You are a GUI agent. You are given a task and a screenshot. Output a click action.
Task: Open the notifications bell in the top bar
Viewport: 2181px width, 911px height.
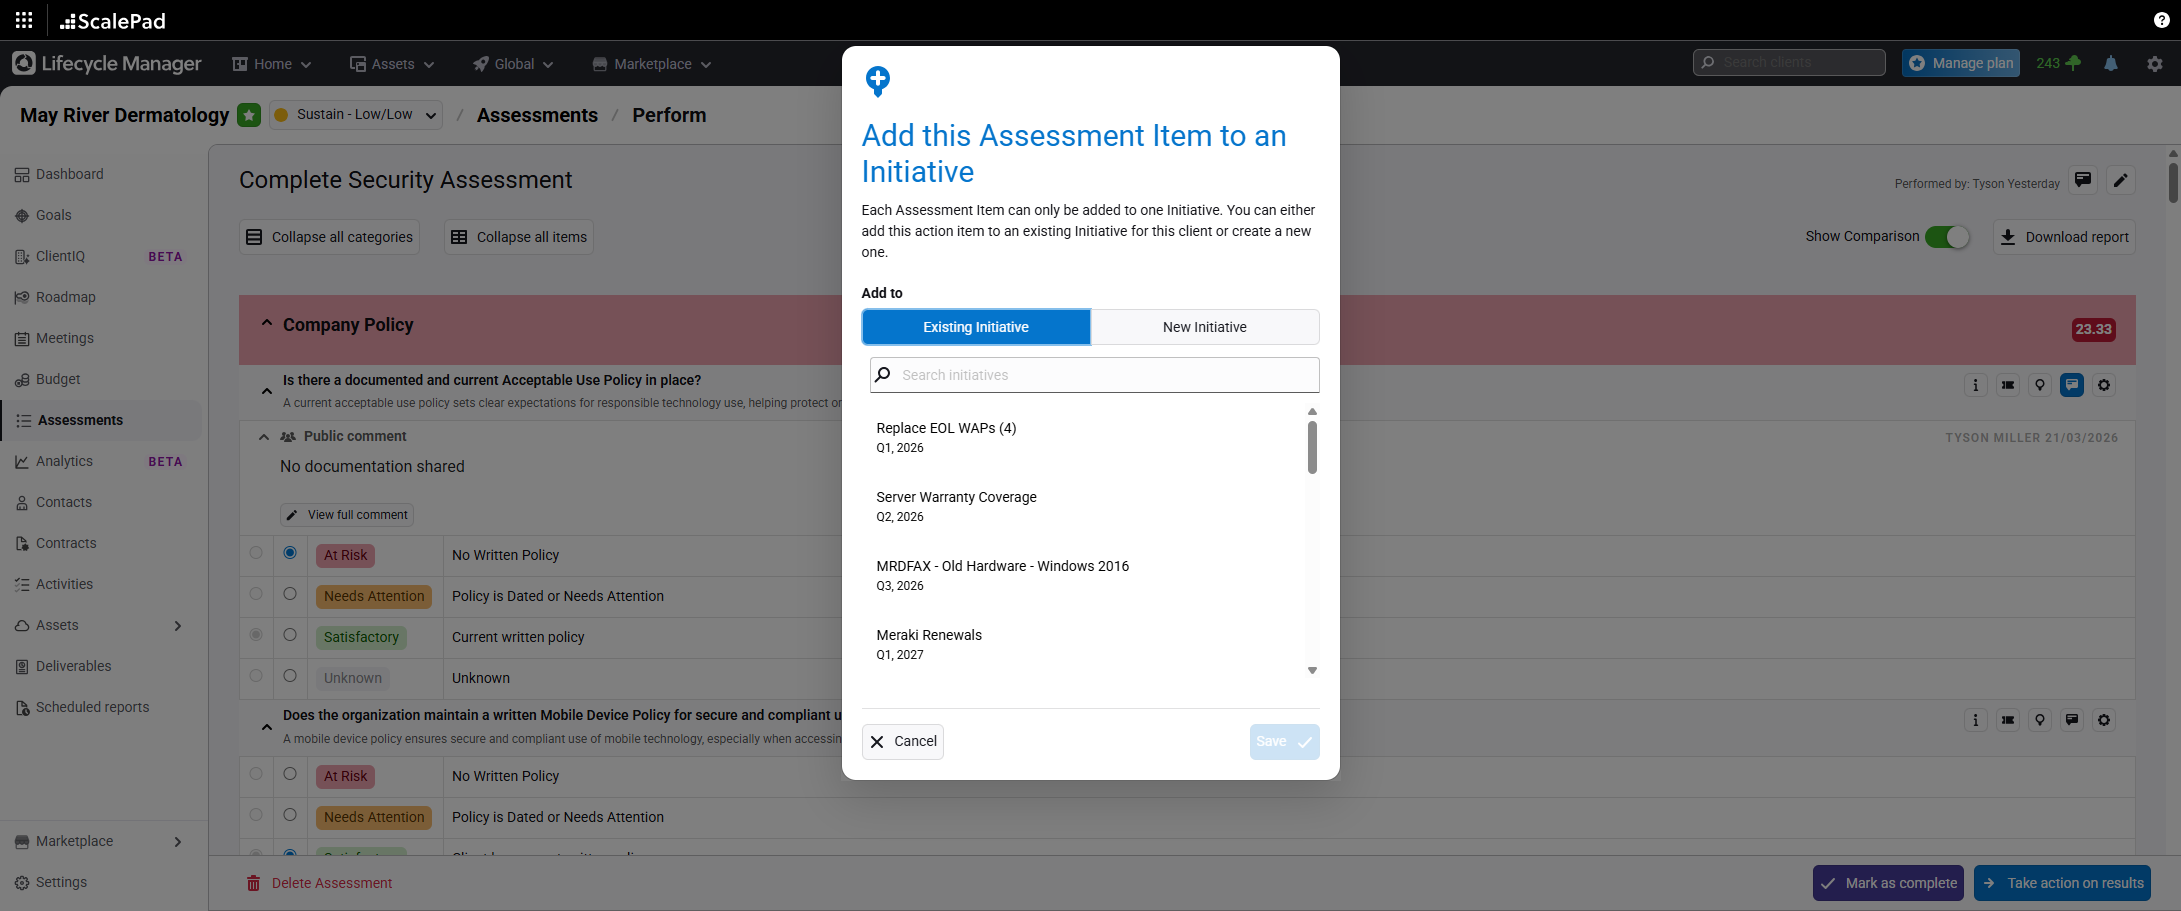coord(2111,63)
